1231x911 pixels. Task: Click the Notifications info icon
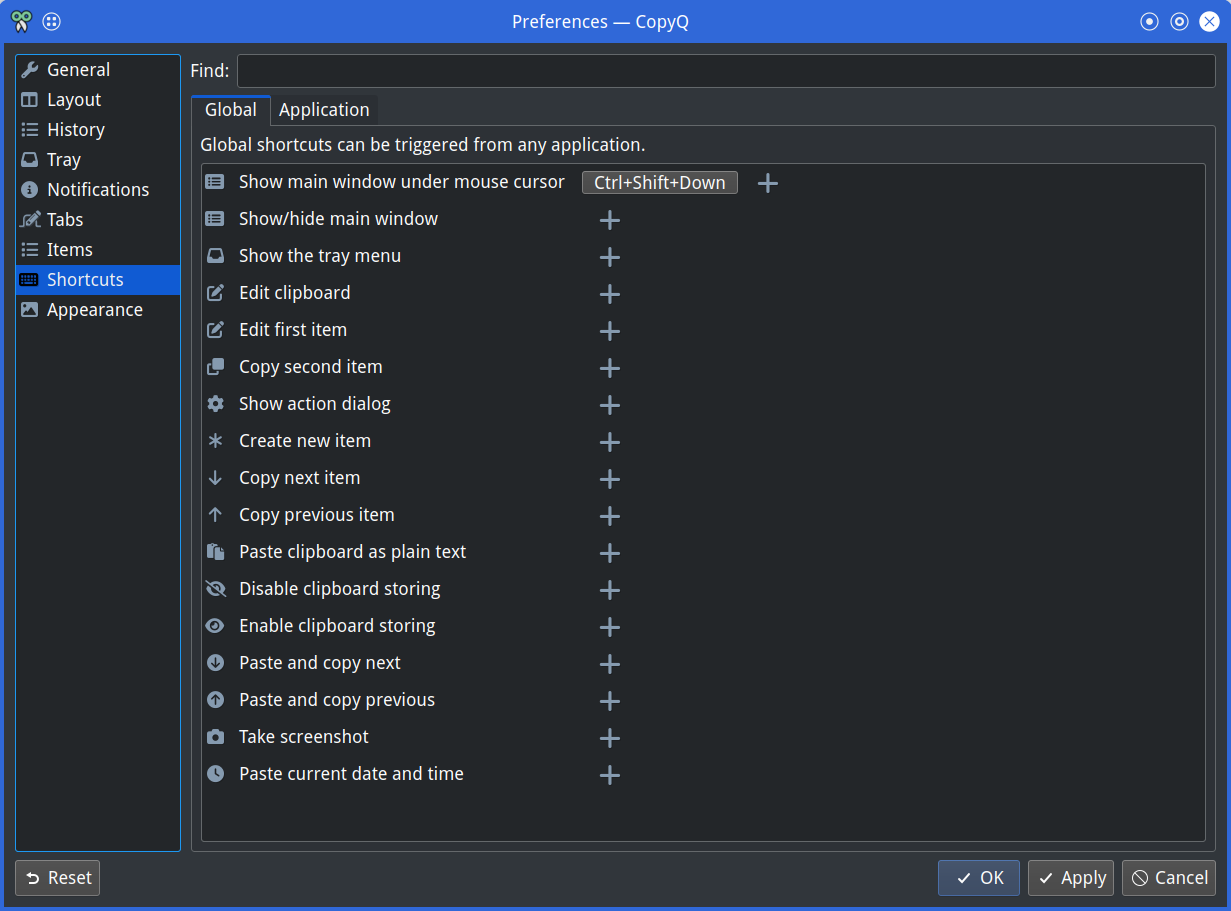click(28, 189)
